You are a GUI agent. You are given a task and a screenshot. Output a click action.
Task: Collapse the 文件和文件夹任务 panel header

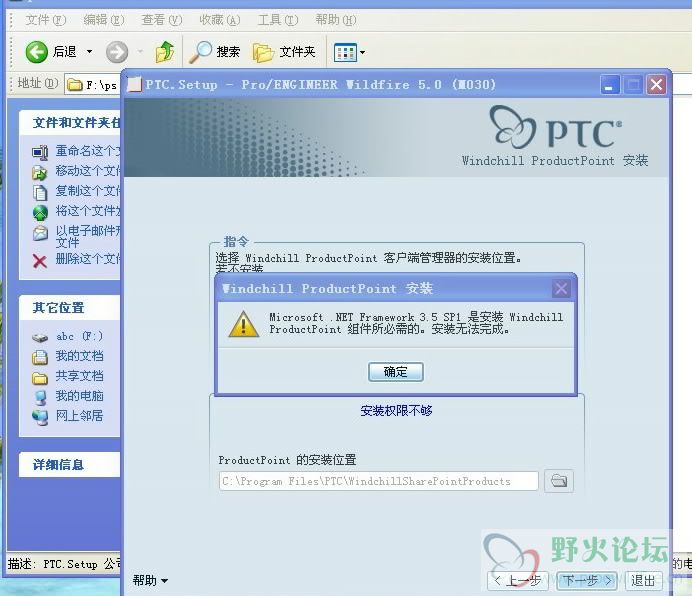(70, 122)
